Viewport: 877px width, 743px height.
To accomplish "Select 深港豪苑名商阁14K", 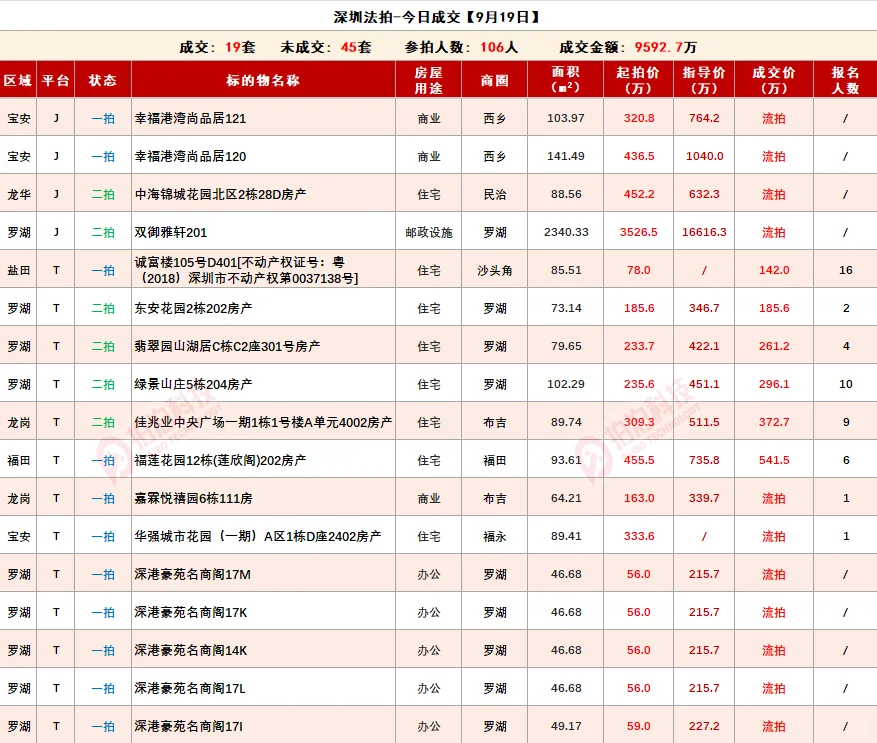I will click(x=191, y=651).
